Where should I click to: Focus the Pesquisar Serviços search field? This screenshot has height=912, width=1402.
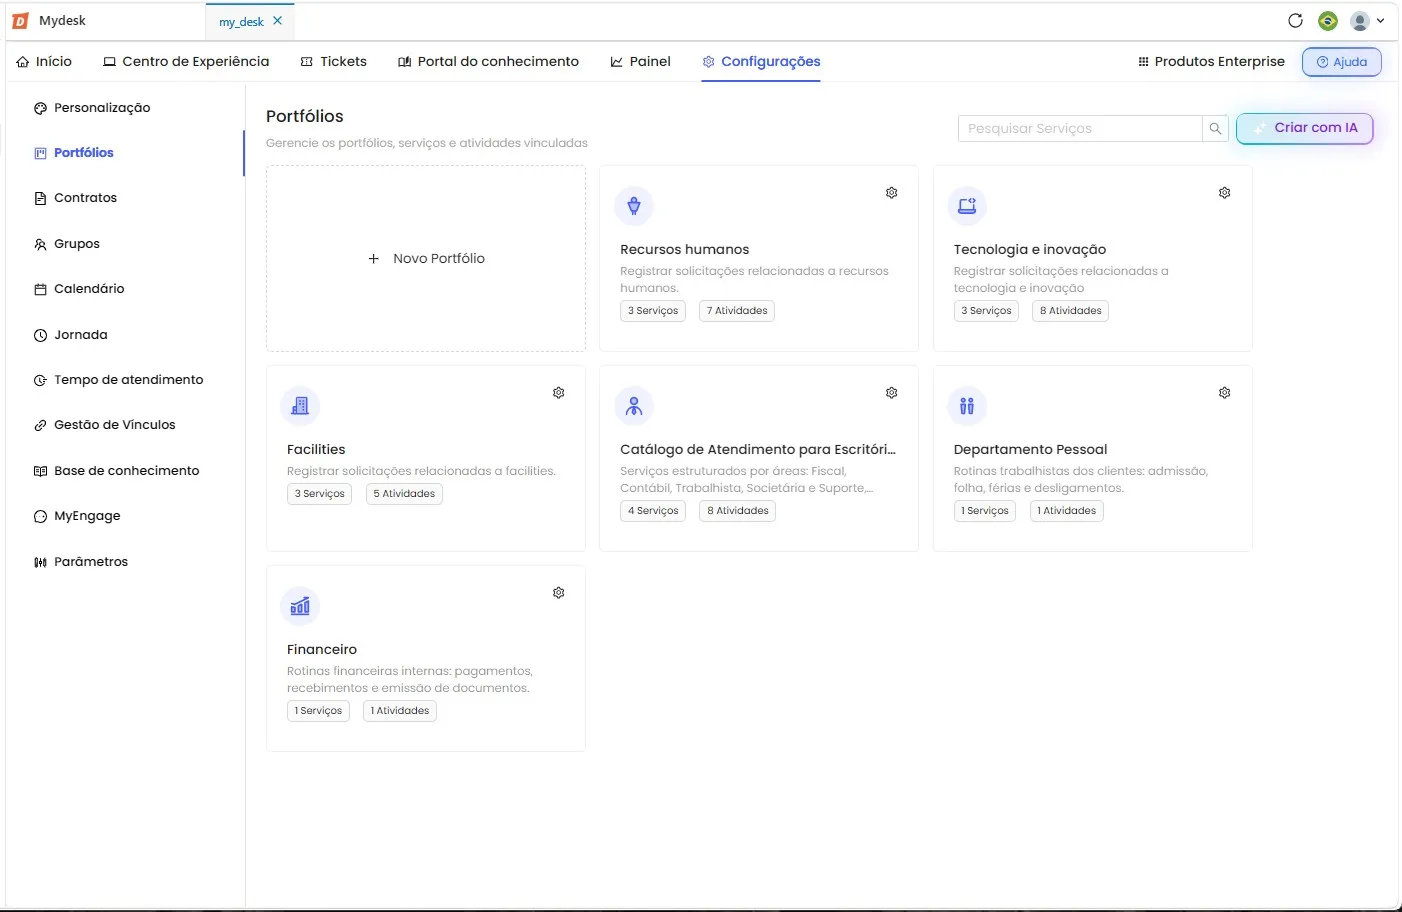[1080, 129]
